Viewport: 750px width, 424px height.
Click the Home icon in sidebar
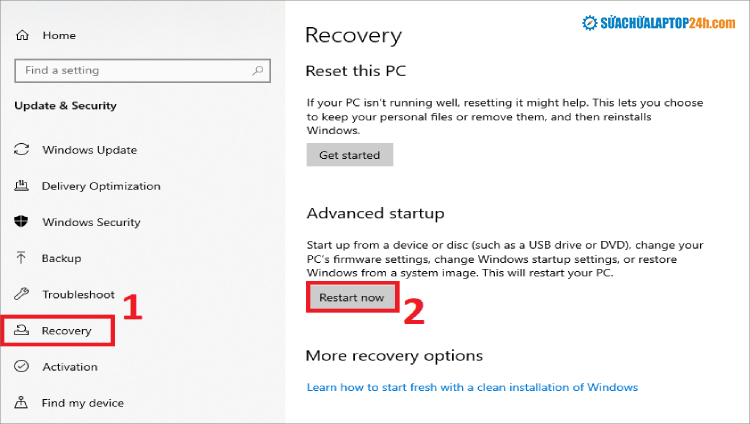coord(22,36)
